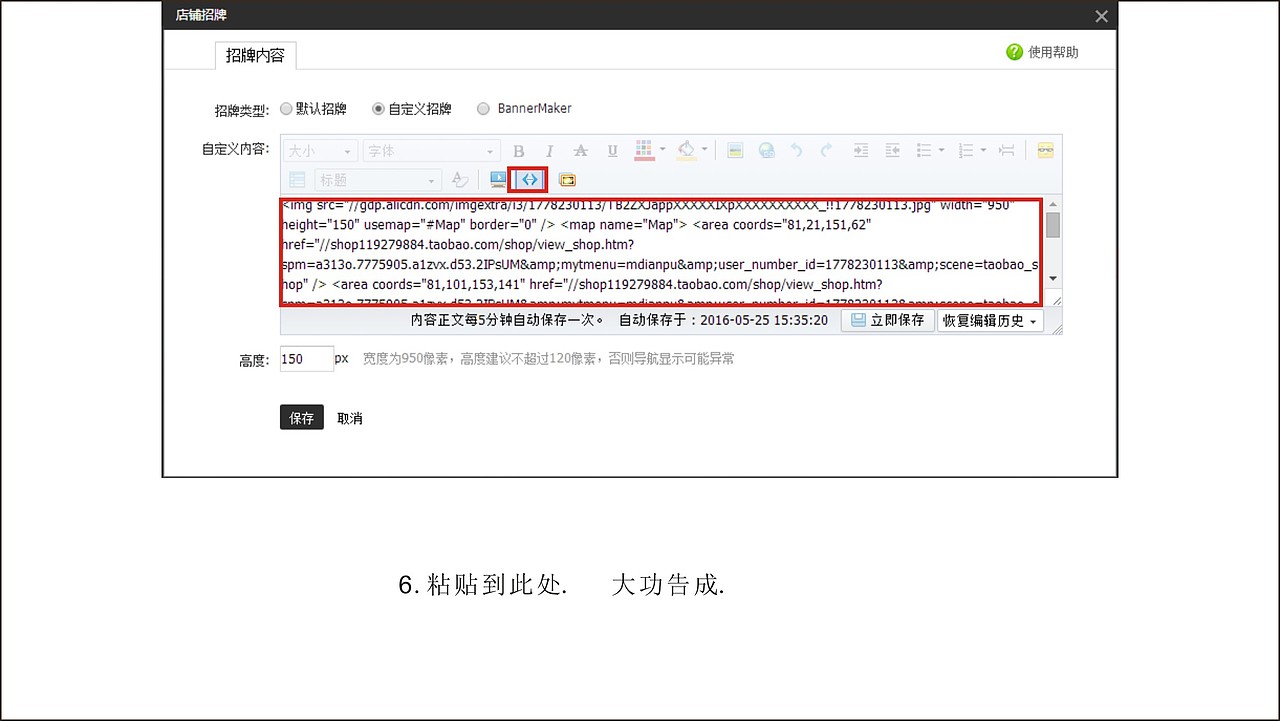1280x721 pixels.
Task: Click the green help question mark icon
Action: coord(1014,52)
